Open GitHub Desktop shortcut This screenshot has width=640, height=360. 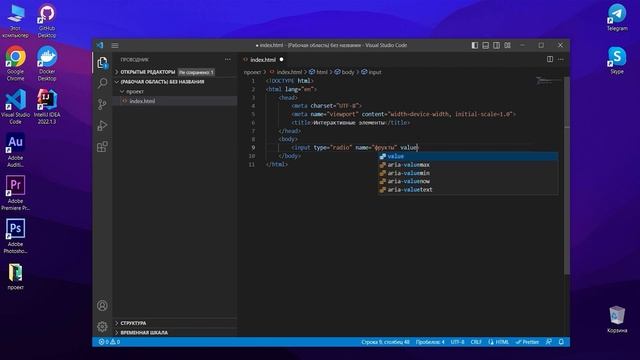click(47, 20)
